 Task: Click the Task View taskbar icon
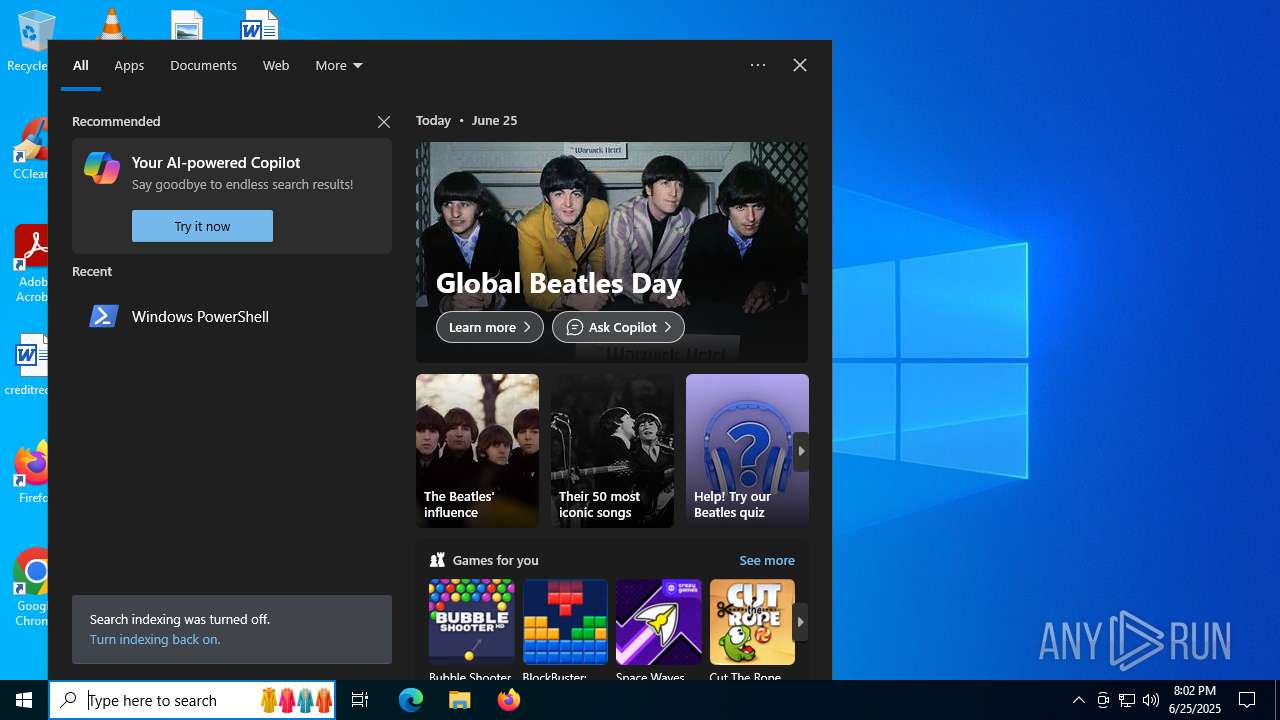[360, 700]
